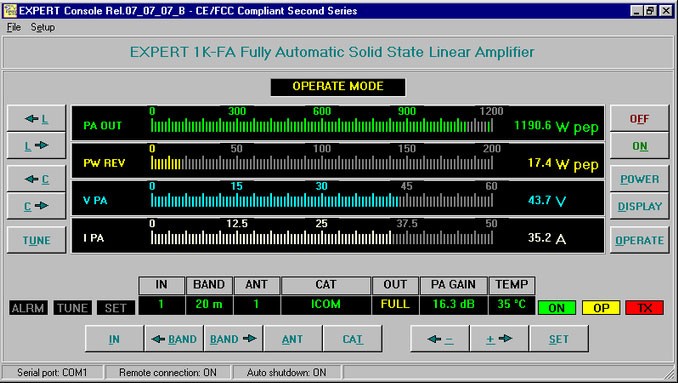Viewport: 678px width, 383px height.
Task: Step to next band with BAND right-arrow
Action: pyautogui.click(x=233, y=339)
